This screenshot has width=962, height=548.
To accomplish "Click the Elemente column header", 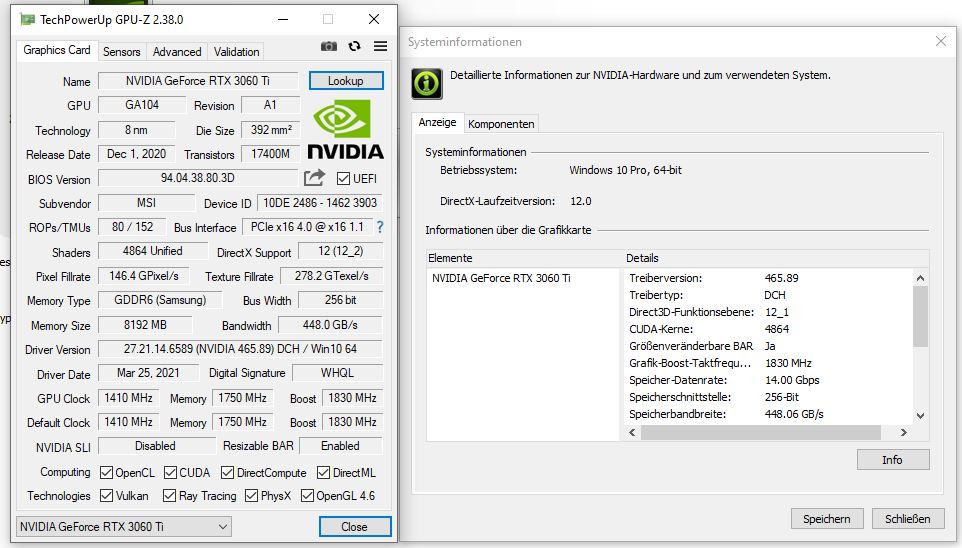I will click(525, 258).
